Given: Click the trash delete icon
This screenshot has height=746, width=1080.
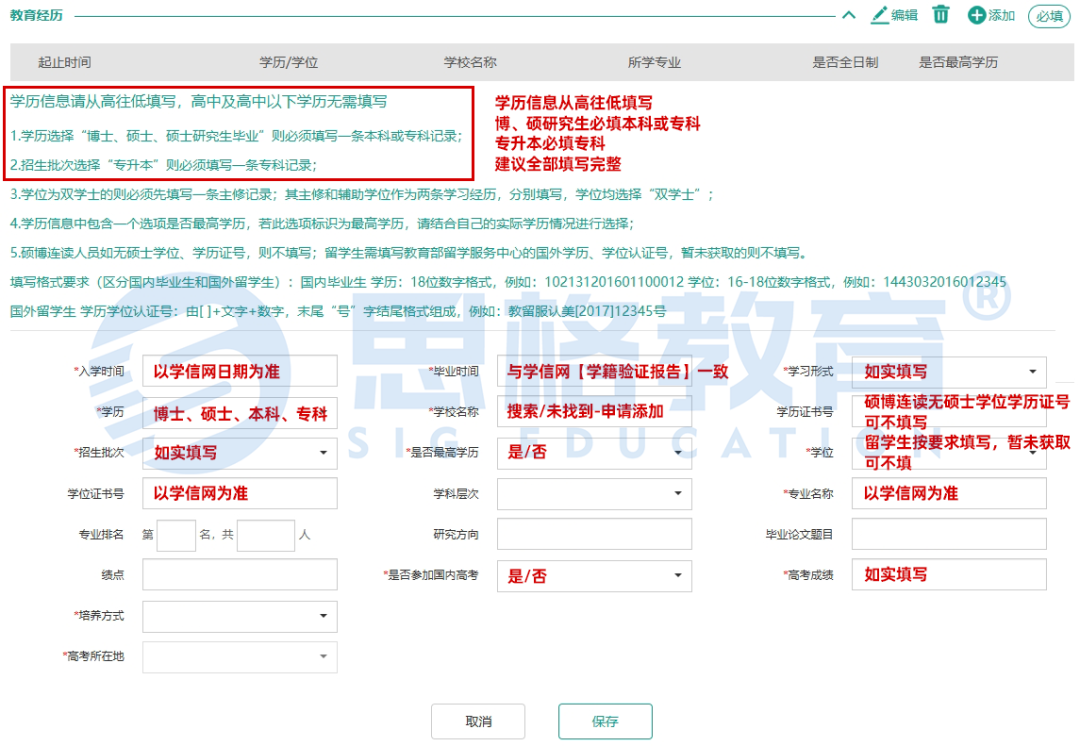Looking at the screenshot, I should (x=941, y=15).
